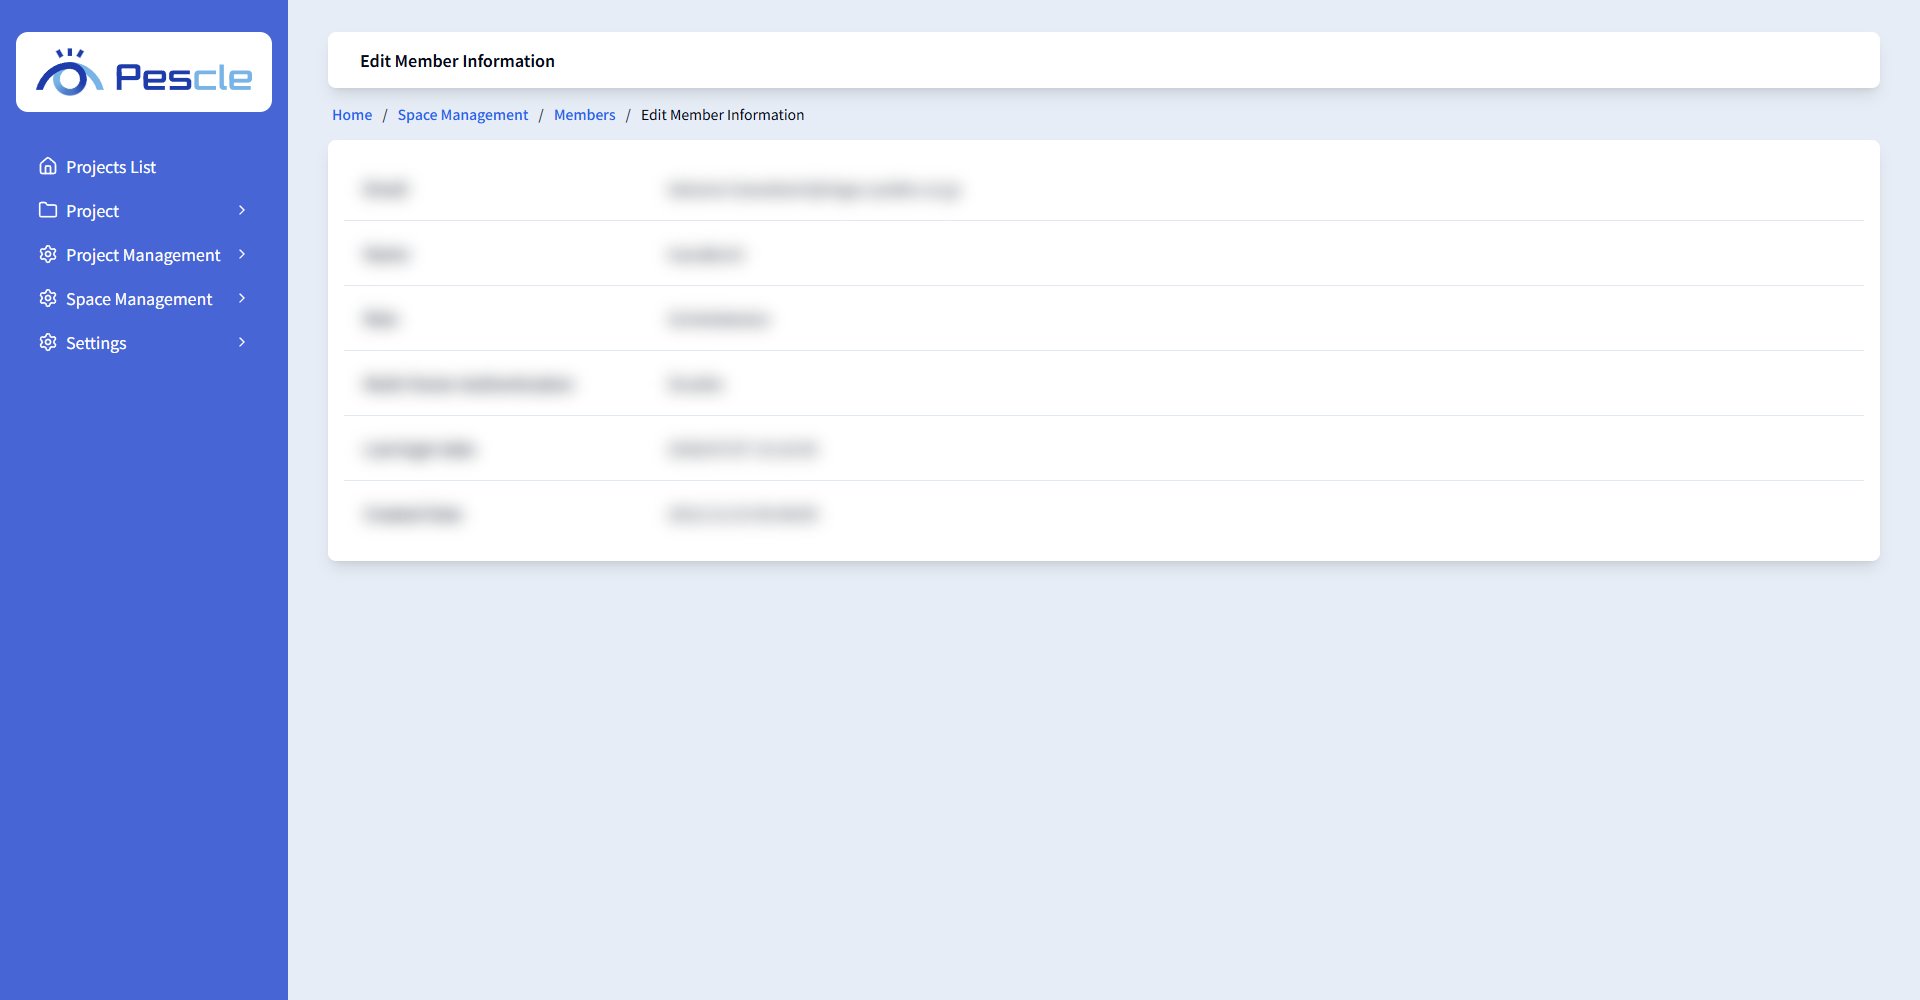Expand the Space Management chevron

[x=242, y=298]
